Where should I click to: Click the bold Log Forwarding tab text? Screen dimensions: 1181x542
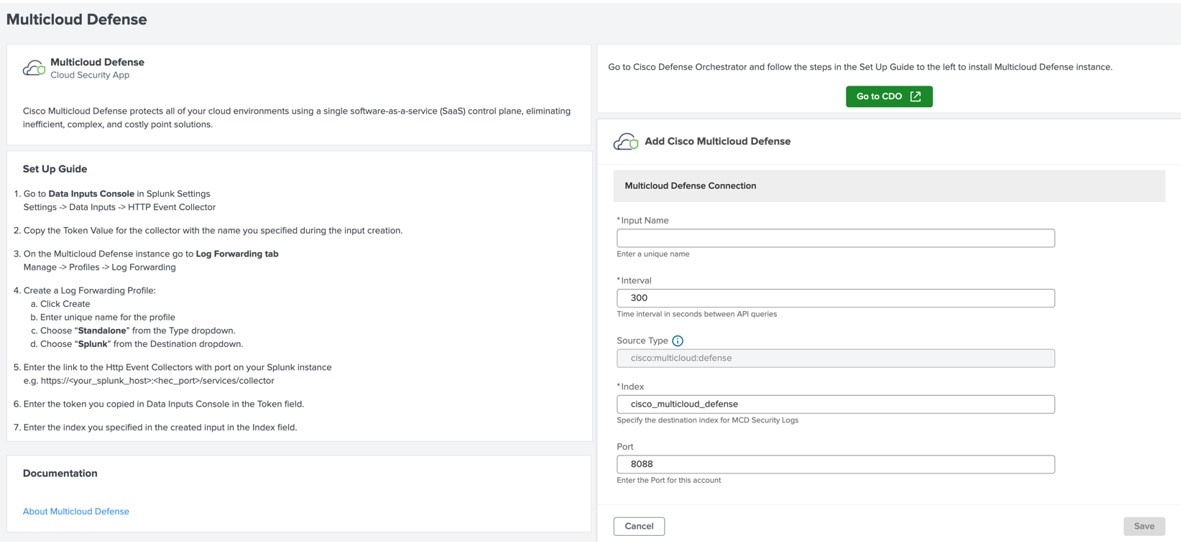pyautogui.click(x=237, y=254)
